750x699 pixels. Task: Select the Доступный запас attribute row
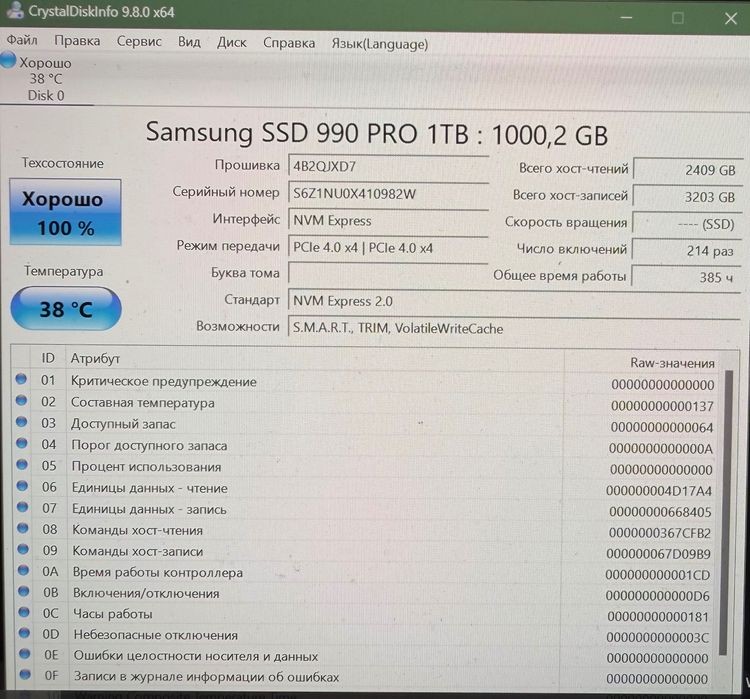click(366, 425)
